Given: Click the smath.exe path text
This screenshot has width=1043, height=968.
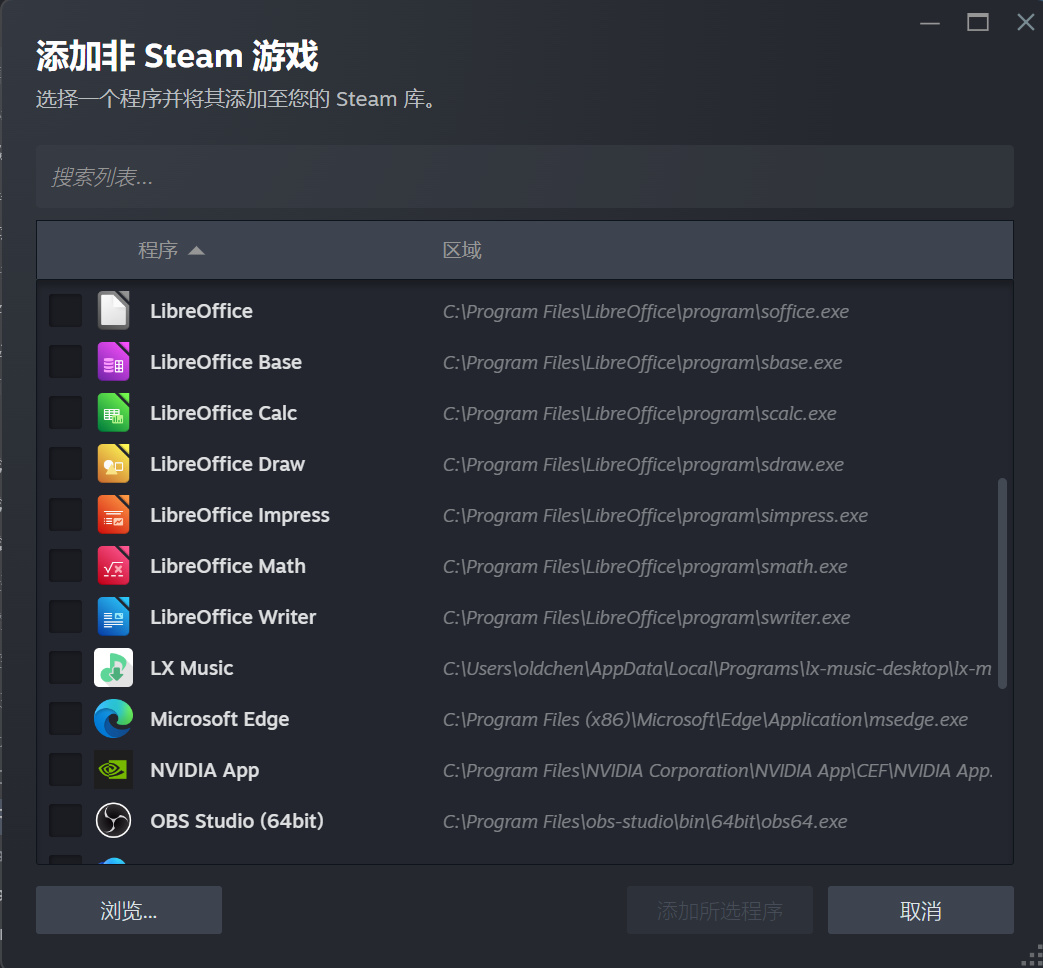Looking at the screenshot, I should 645,567.
